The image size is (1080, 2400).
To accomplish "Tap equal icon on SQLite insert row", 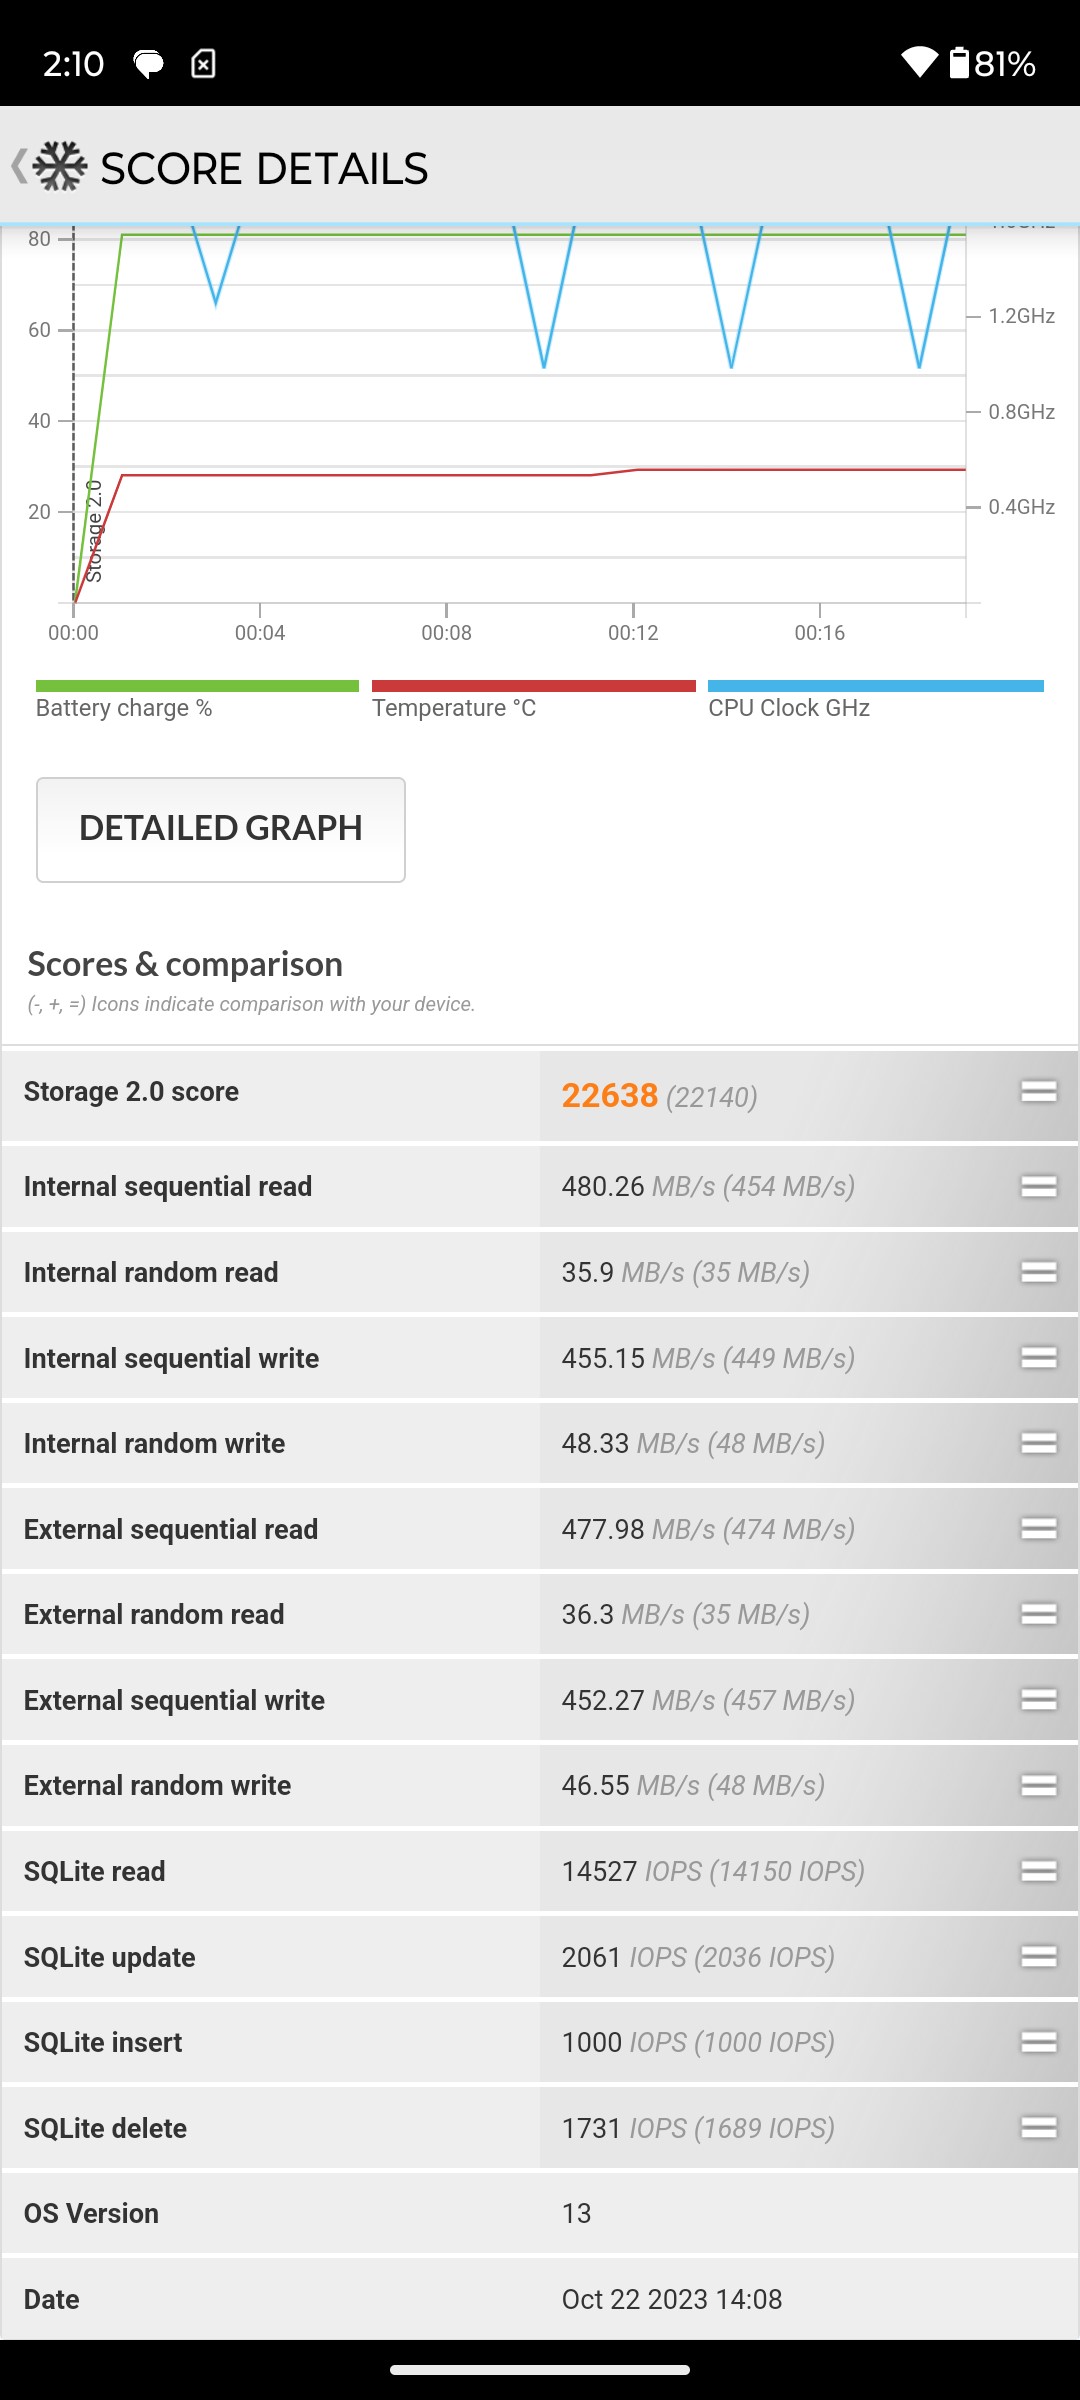I will [1039, 2042].
